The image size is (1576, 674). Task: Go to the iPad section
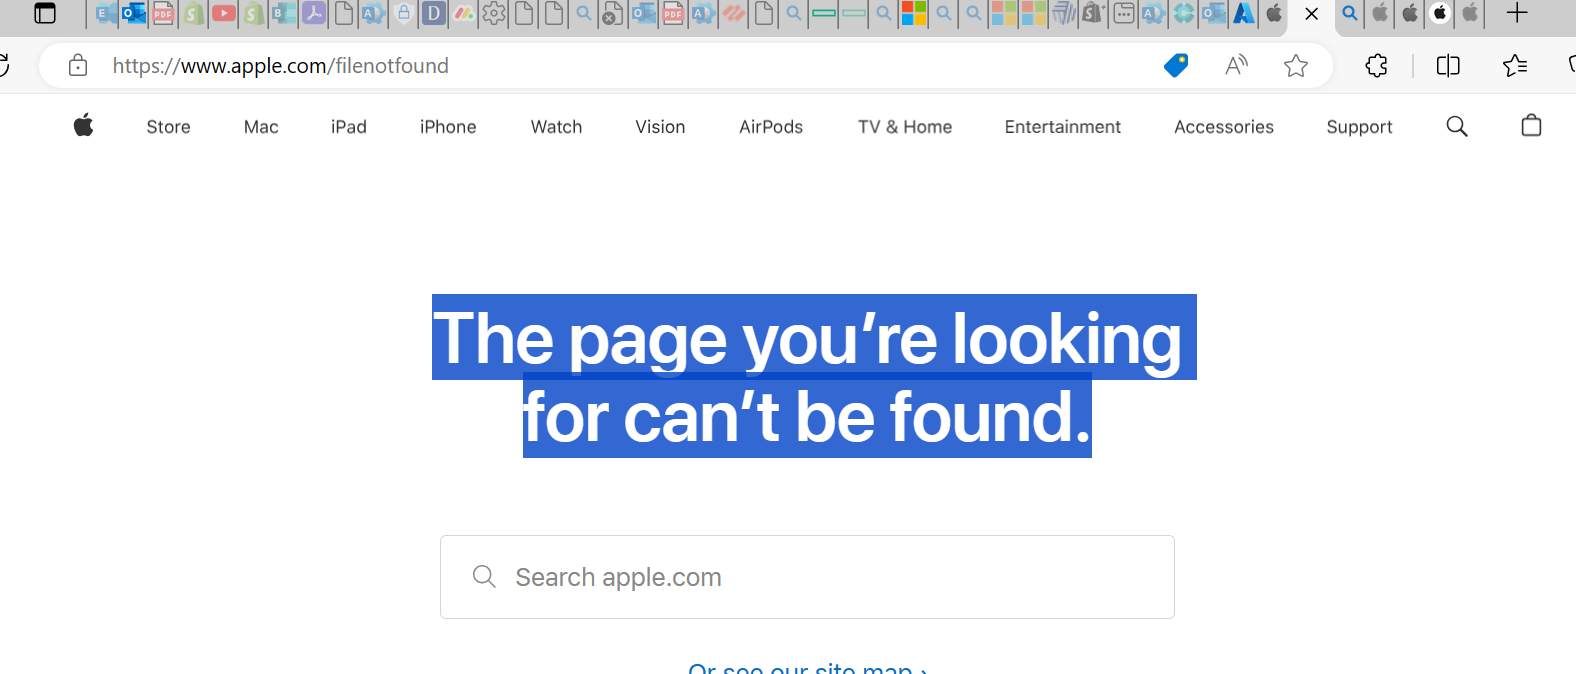point(349,127)
